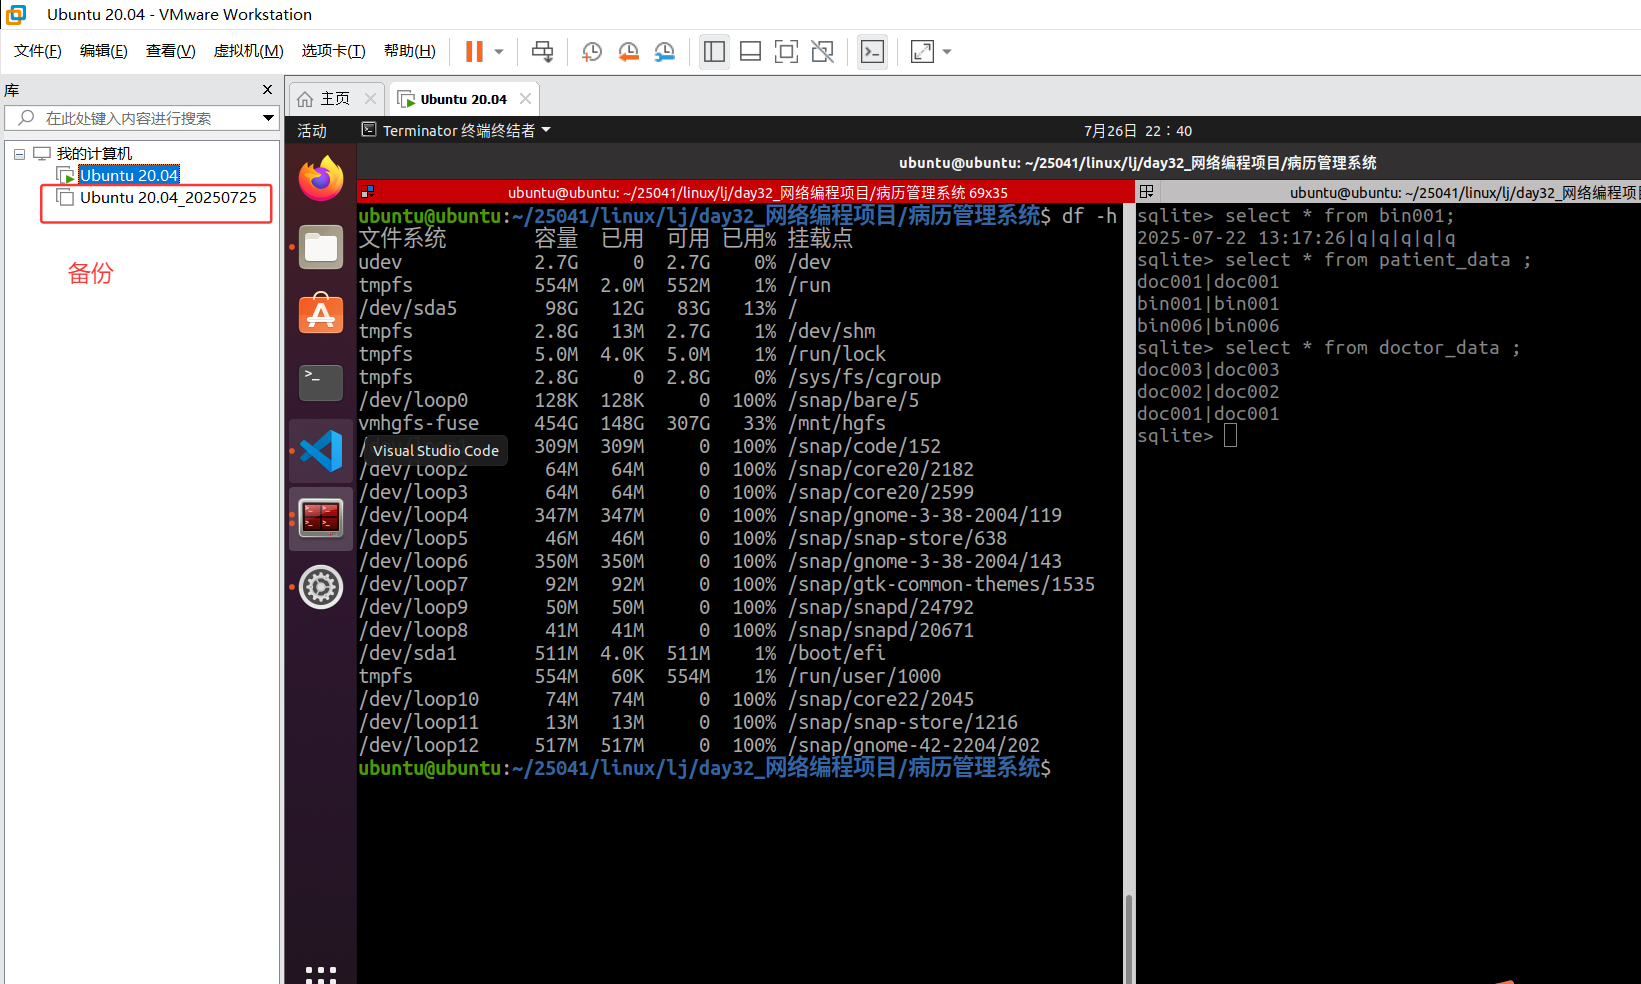Open the 帮助(H) menu
The height and width of the screenshot is (984, 1641).
pos(410,51)
